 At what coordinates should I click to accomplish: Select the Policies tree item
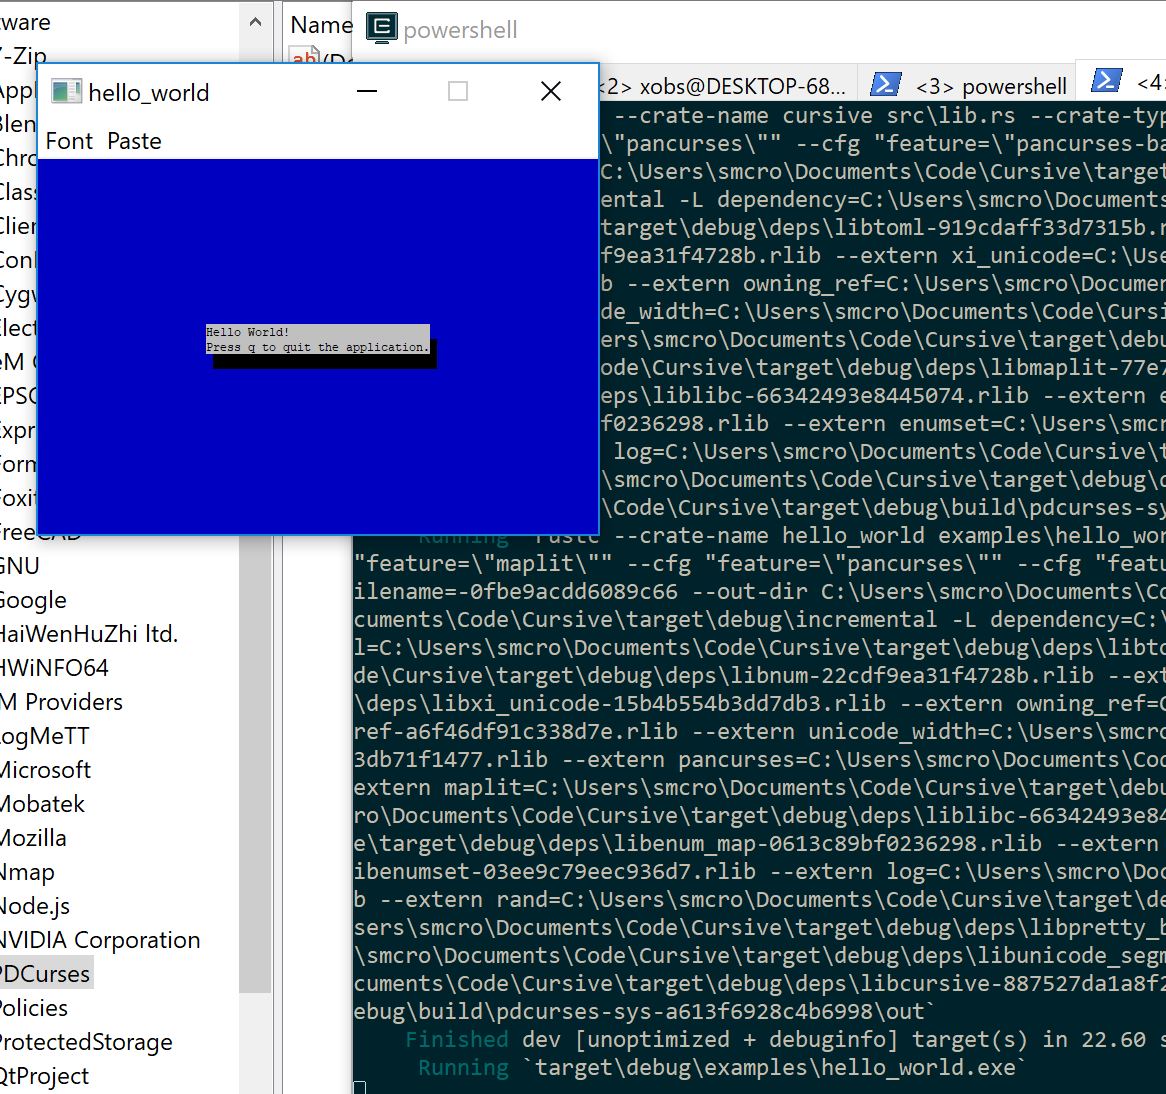pyautogui.click(x=34, y=1008)
